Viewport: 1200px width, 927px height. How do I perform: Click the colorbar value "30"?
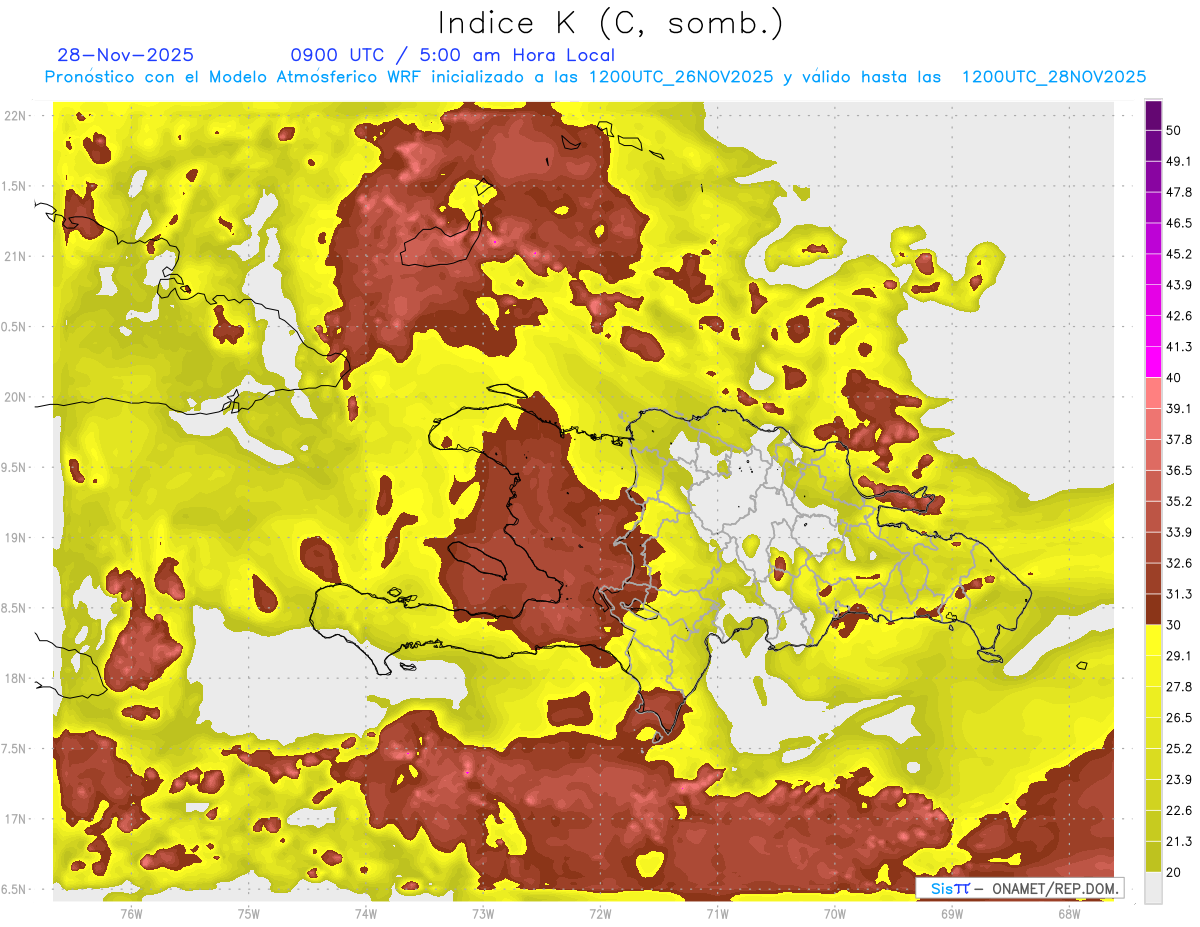[1175, 624]
